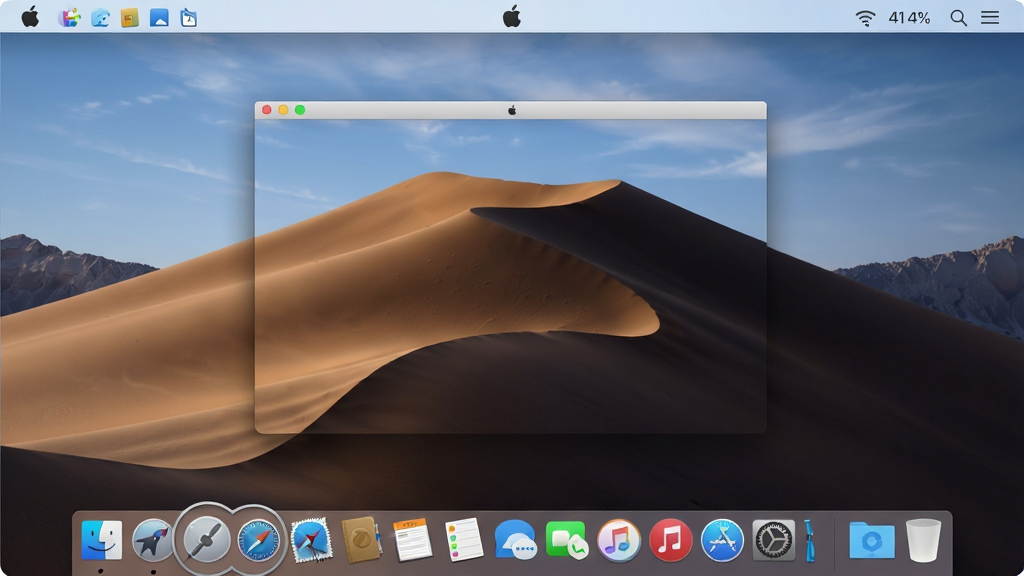Screen dimensions: 1024x576
Task: Open Spotlight search magnifier icon
Action: (958, 18)
